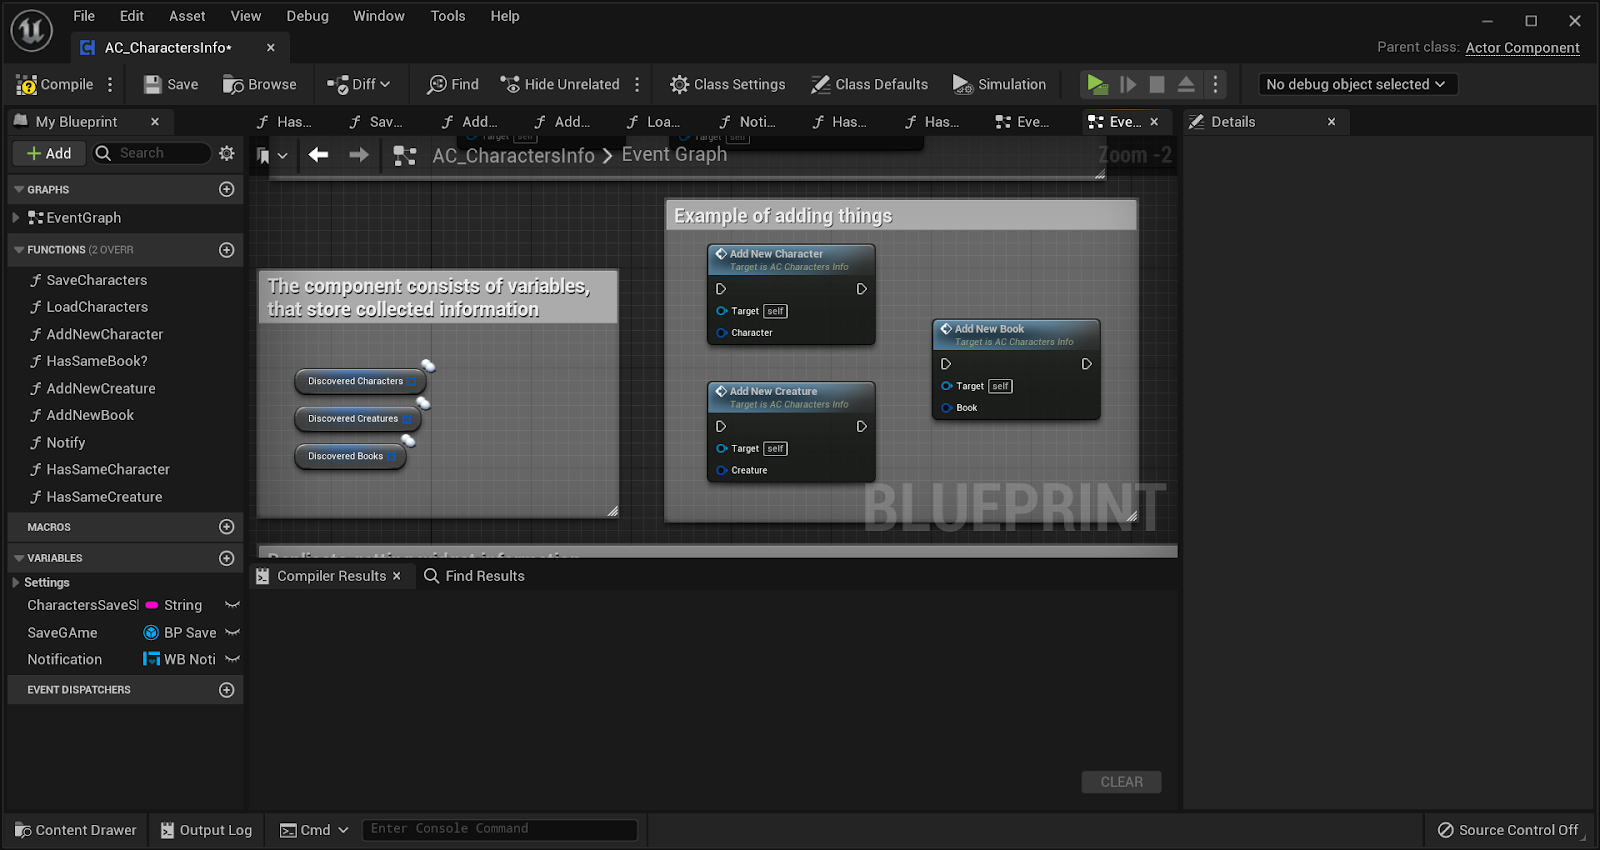Click the Eject from player button
The height and width of the screenshot is (850, 1600).
[x=1186, y=85]
